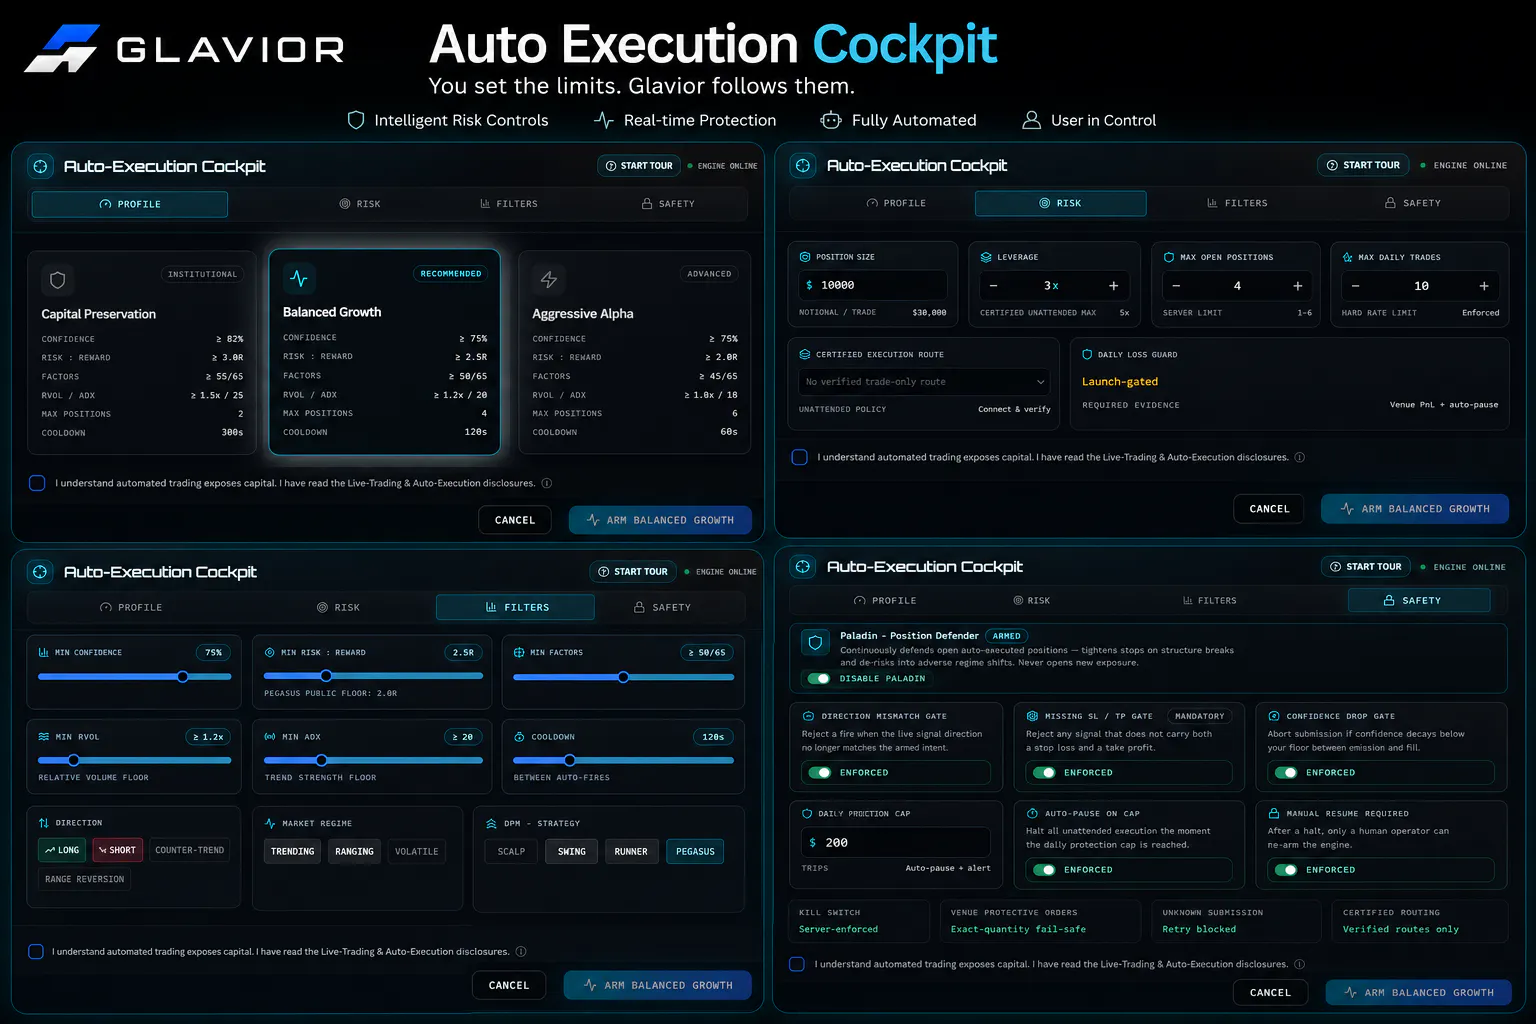Click the Min ADX signal icon
The height and width of the screenshot is (1024, 1536).
tap(270, 736)
